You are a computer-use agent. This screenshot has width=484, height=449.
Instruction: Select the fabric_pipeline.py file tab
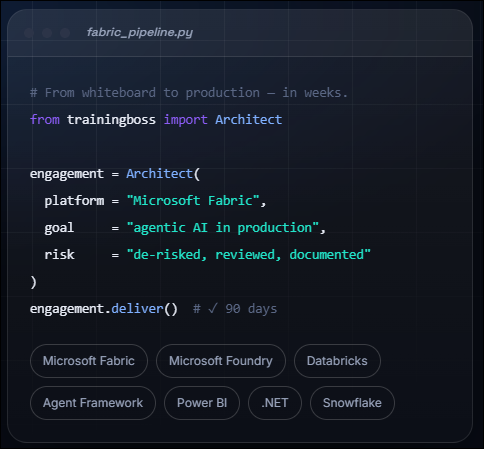click(140, 32)
